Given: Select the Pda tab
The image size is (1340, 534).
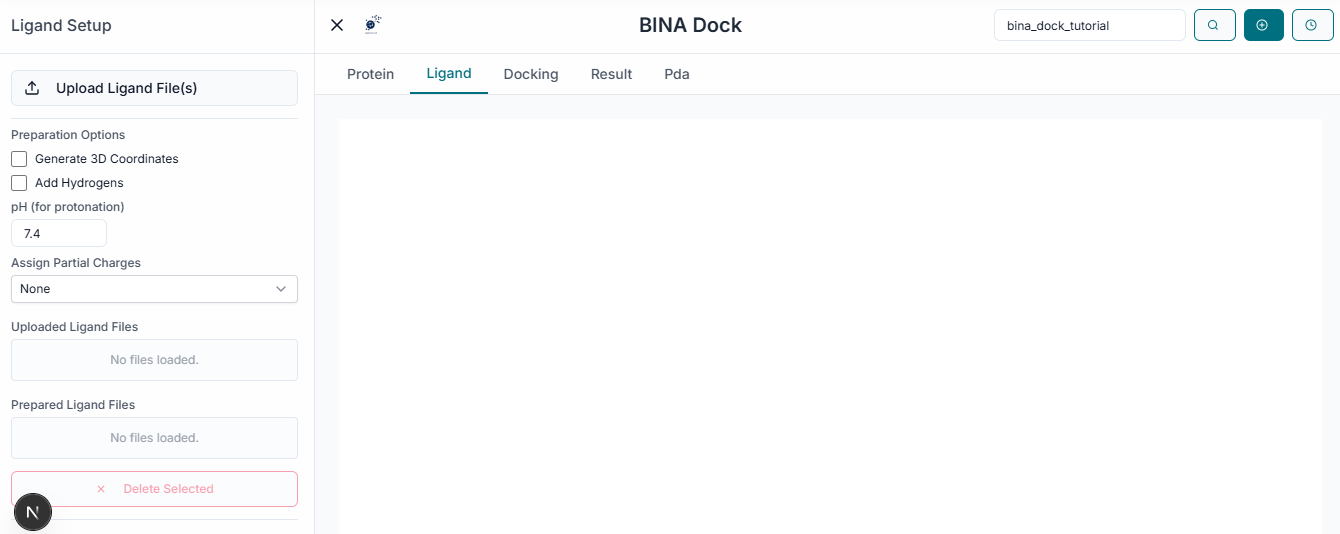Looking at the screenshot, I should [676, 74].
